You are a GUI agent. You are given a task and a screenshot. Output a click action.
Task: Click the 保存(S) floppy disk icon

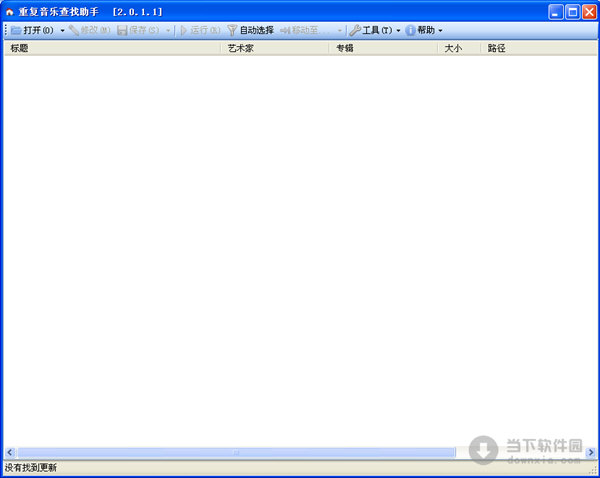(122, 30)
